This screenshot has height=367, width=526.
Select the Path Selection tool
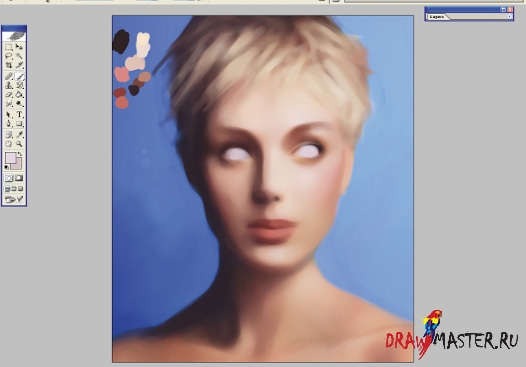[9, 115]
